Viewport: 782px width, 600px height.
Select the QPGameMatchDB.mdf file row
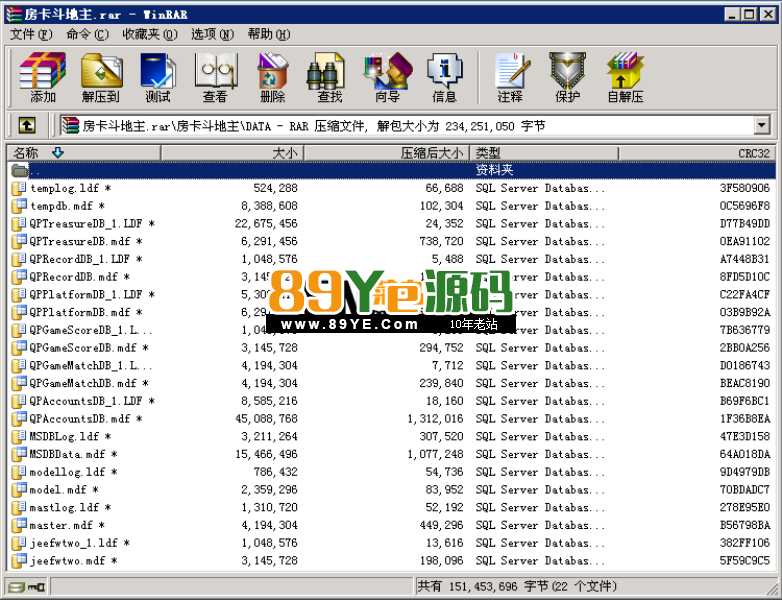(391, 384)
